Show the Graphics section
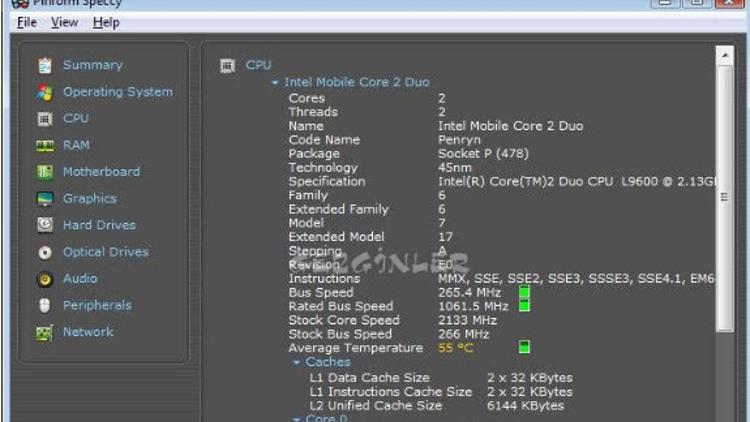The width and height of the screenshot is (750, 422). point(90,199)
